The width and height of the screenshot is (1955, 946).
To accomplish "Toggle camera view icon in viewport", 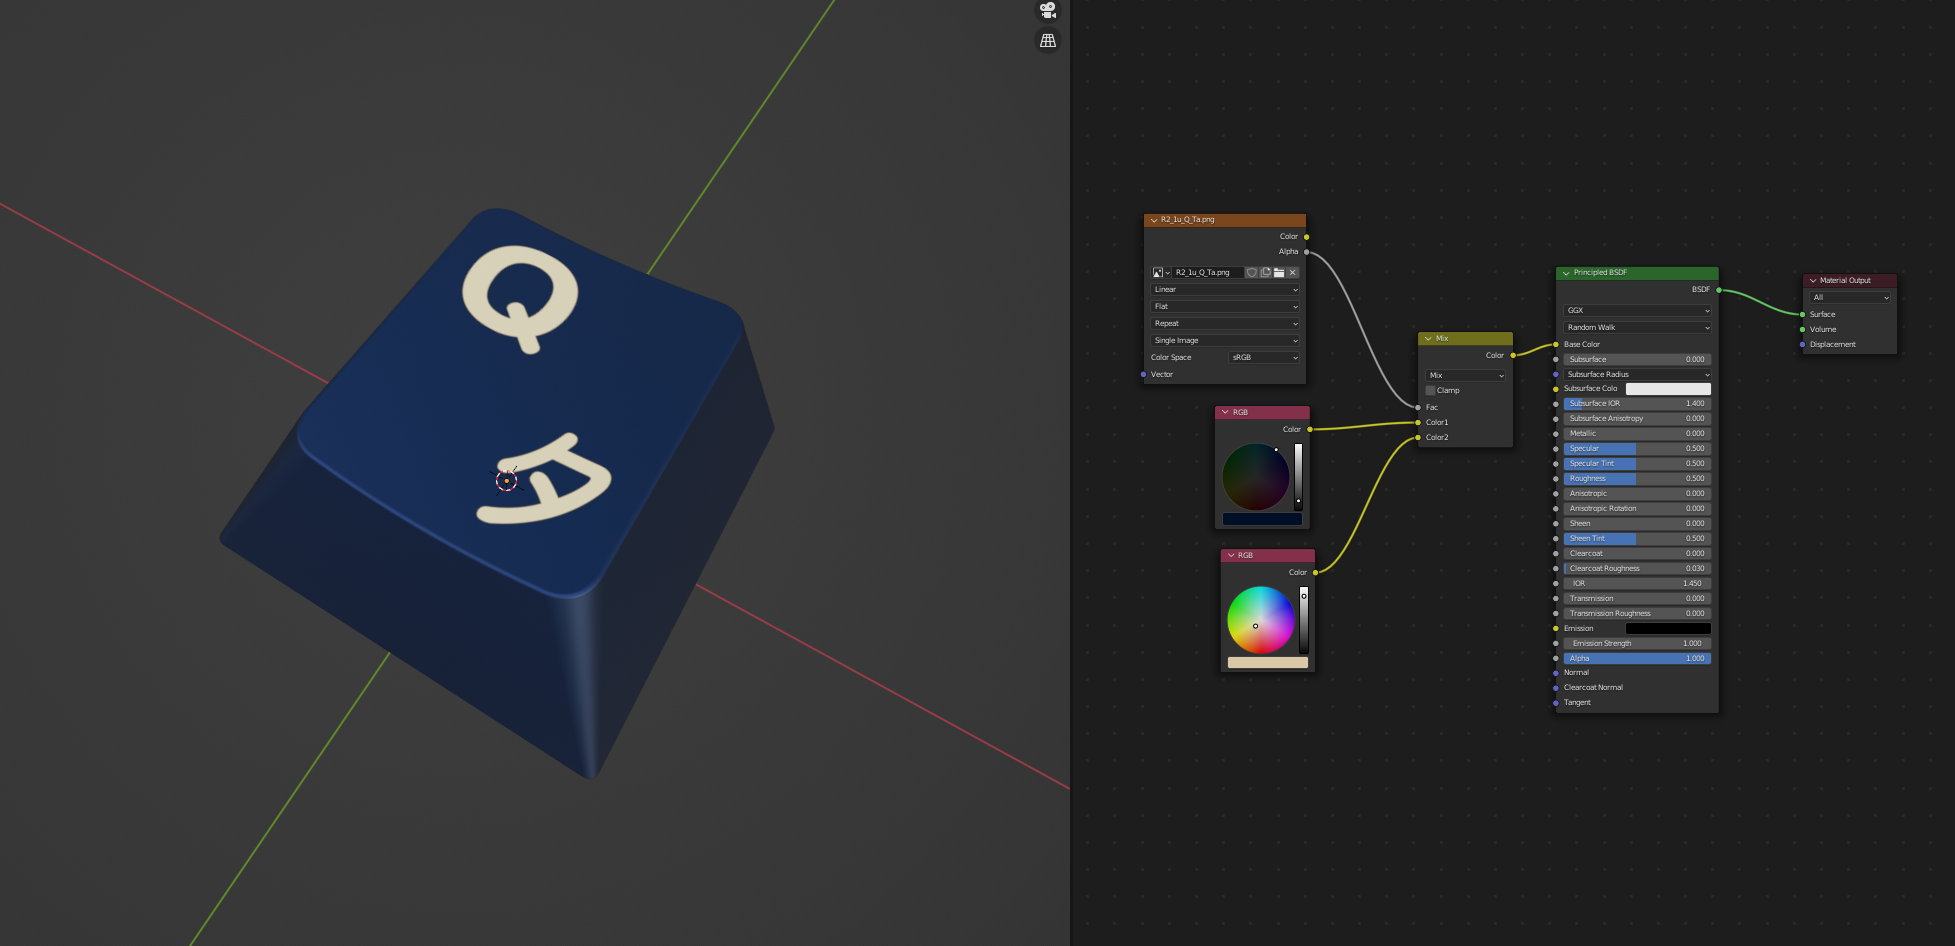I will [1047, 10].
